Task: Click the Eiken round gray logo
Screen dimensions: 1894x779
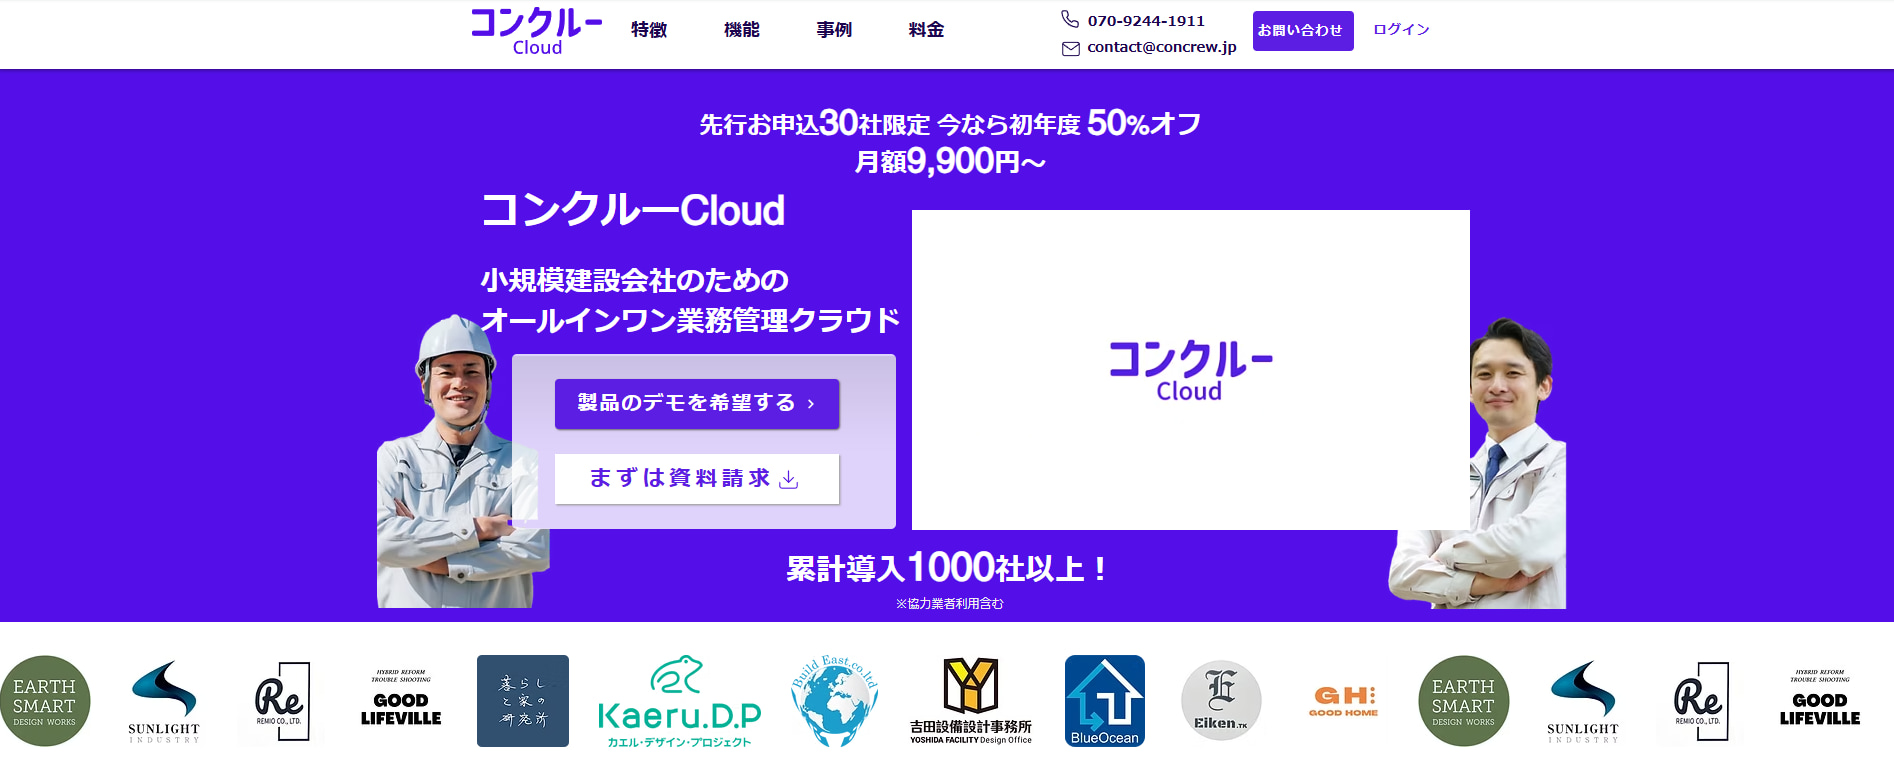Action: [x=1220, y=701]
